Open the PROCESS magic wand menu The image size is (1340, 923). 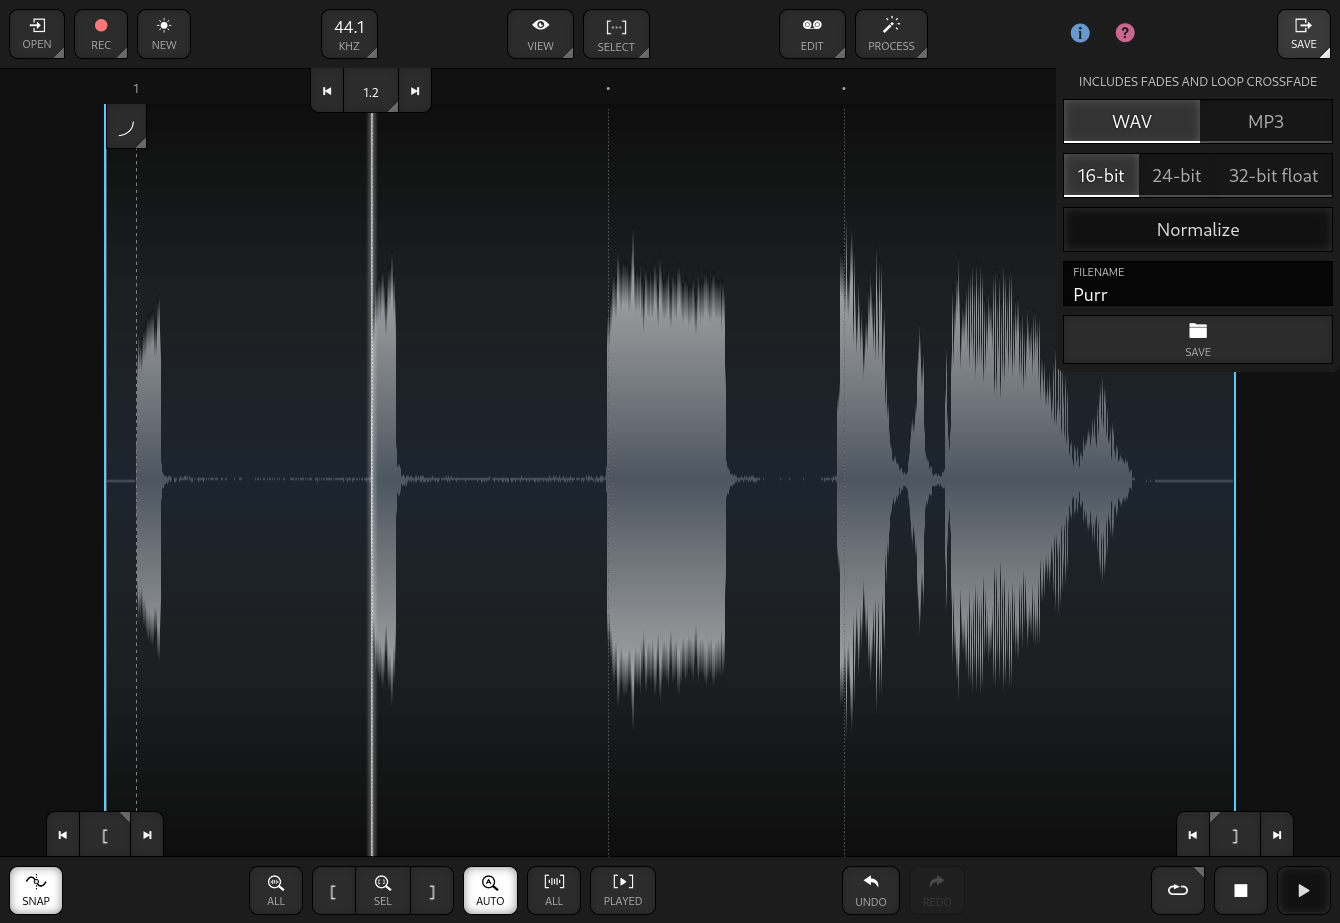click(x=891, y=34)
